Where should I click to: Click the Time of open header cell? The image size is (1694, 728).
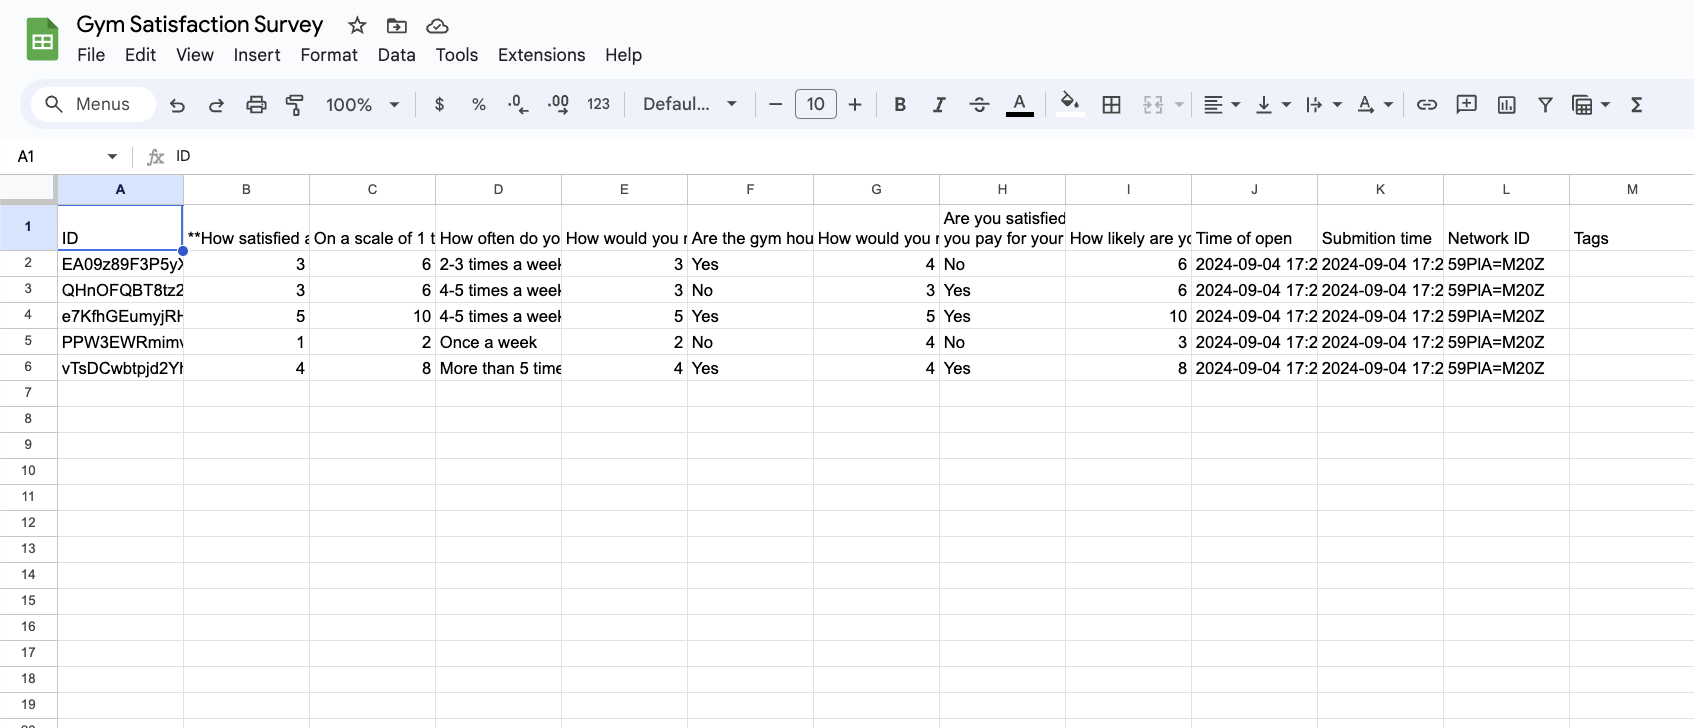[1254, 227]
